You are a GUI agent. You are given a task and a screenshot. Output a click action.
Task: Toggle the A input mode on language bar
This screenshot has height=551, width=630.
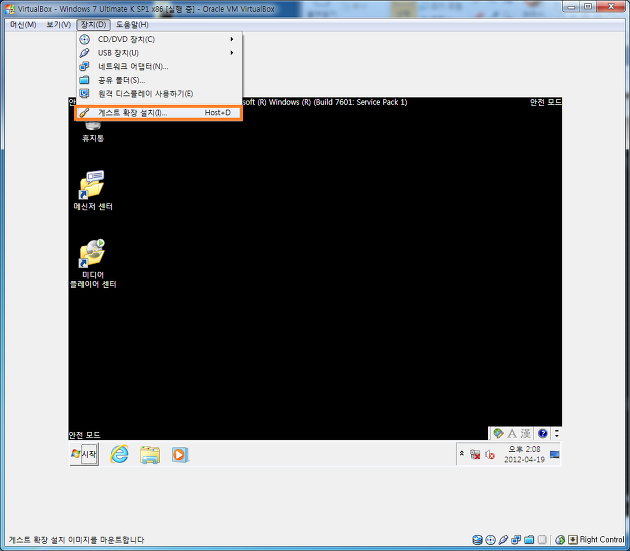click(512, 434)
